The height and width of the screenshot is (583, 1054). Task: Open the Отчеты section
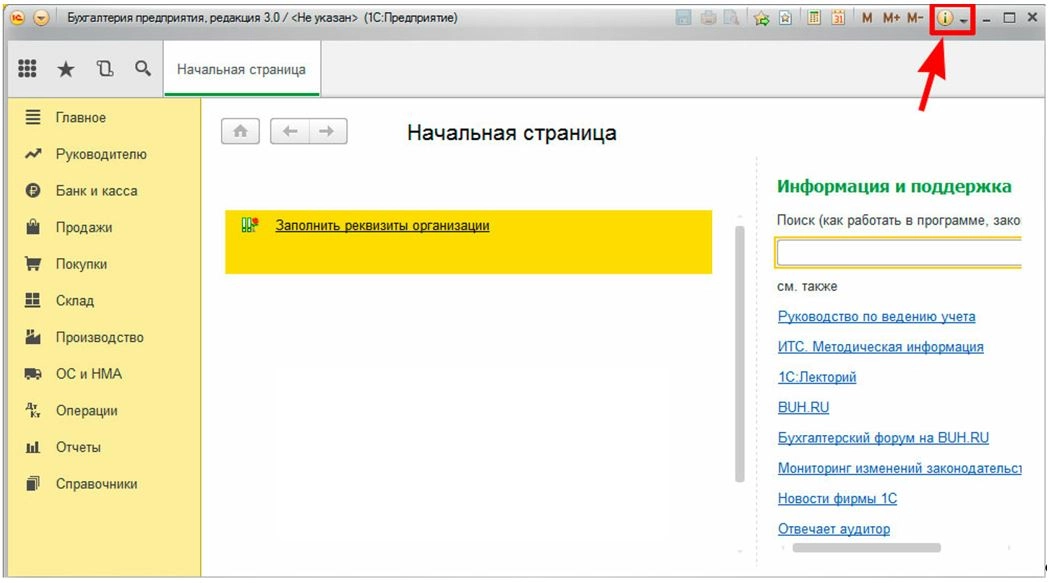(x=78, y=447)
